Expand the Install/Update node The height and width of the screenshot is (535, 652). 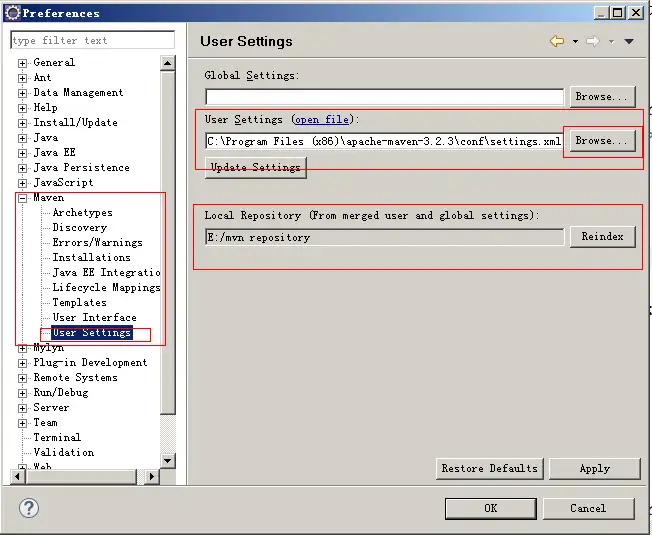[x=22, y=123]
